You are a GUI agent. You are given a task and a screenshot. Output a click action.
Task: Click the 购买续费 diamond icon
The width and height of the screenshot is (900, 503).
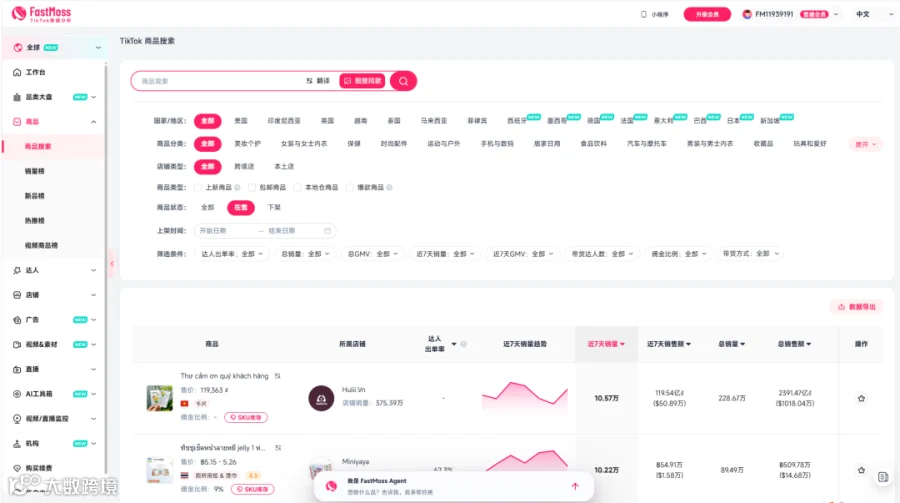tap(17, 468)
